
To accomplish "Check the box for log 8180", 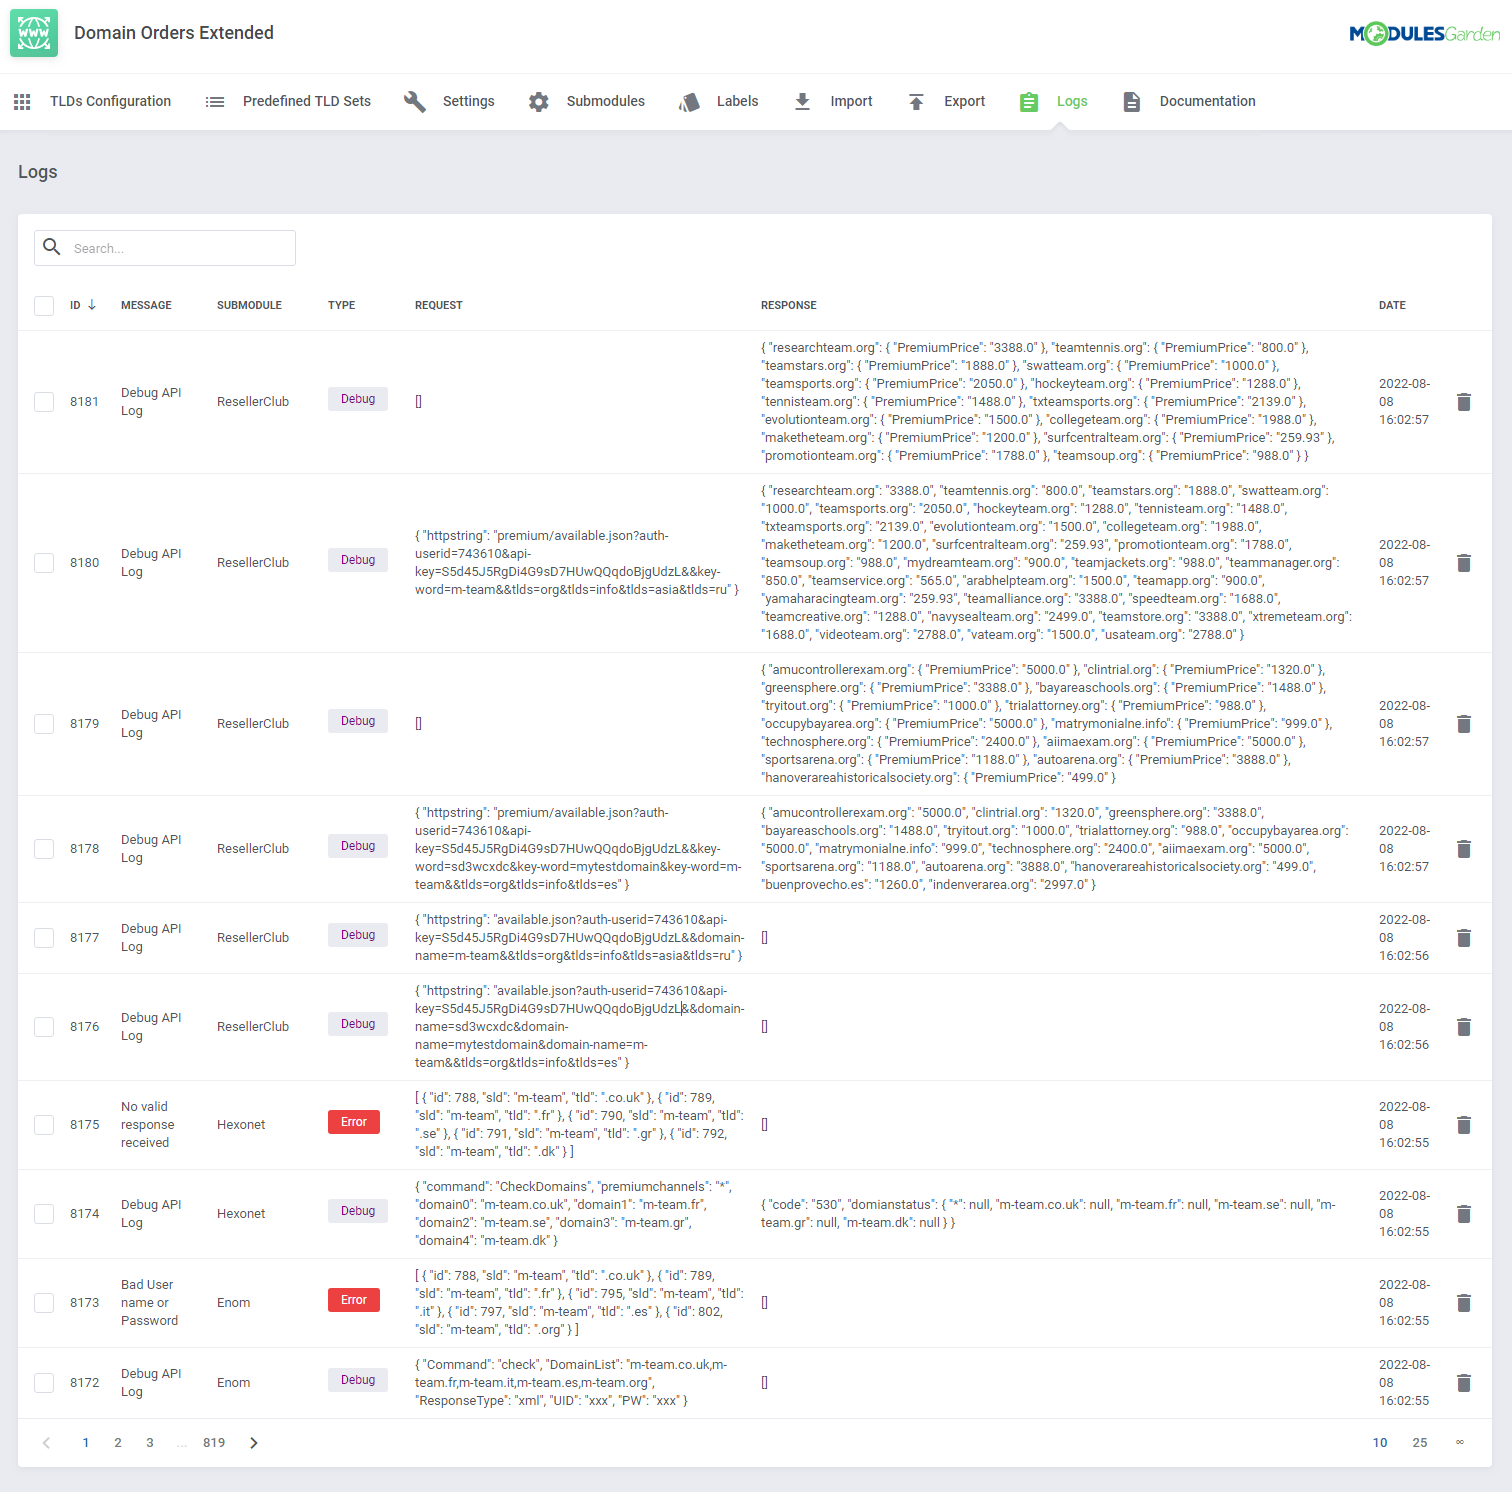I will tap(44, 563).
